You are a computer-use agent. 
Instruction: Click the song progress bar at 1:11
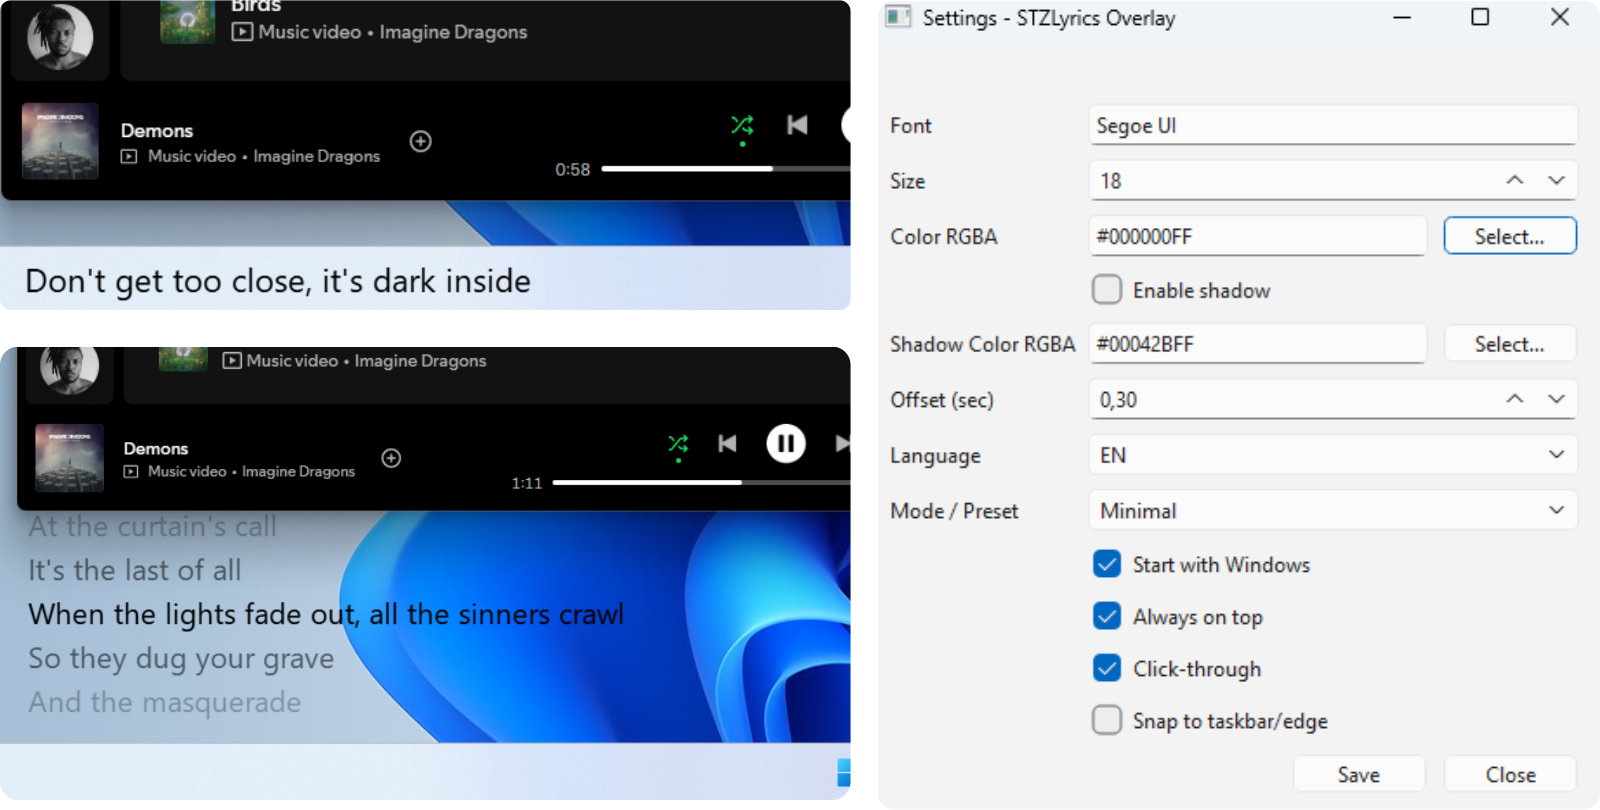pos(700,482)
